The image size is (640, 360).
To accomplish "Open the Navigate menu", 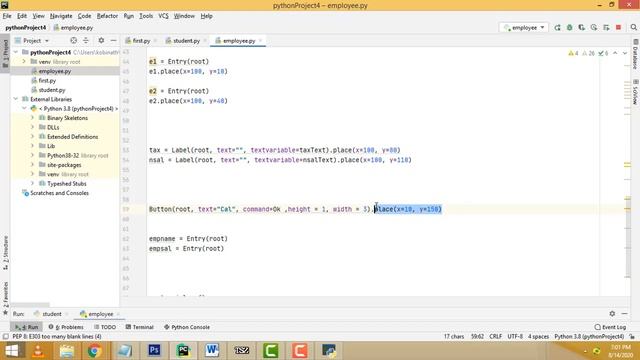I will click(x=61, y=16).
